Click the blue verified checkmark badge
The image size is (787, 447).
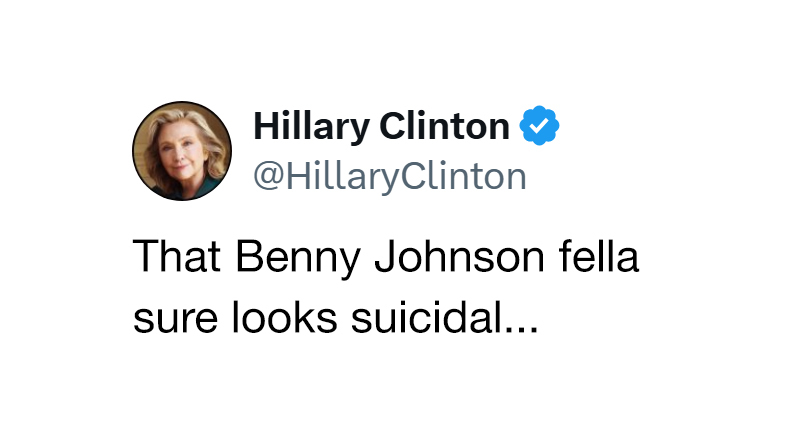click(540, 127)
